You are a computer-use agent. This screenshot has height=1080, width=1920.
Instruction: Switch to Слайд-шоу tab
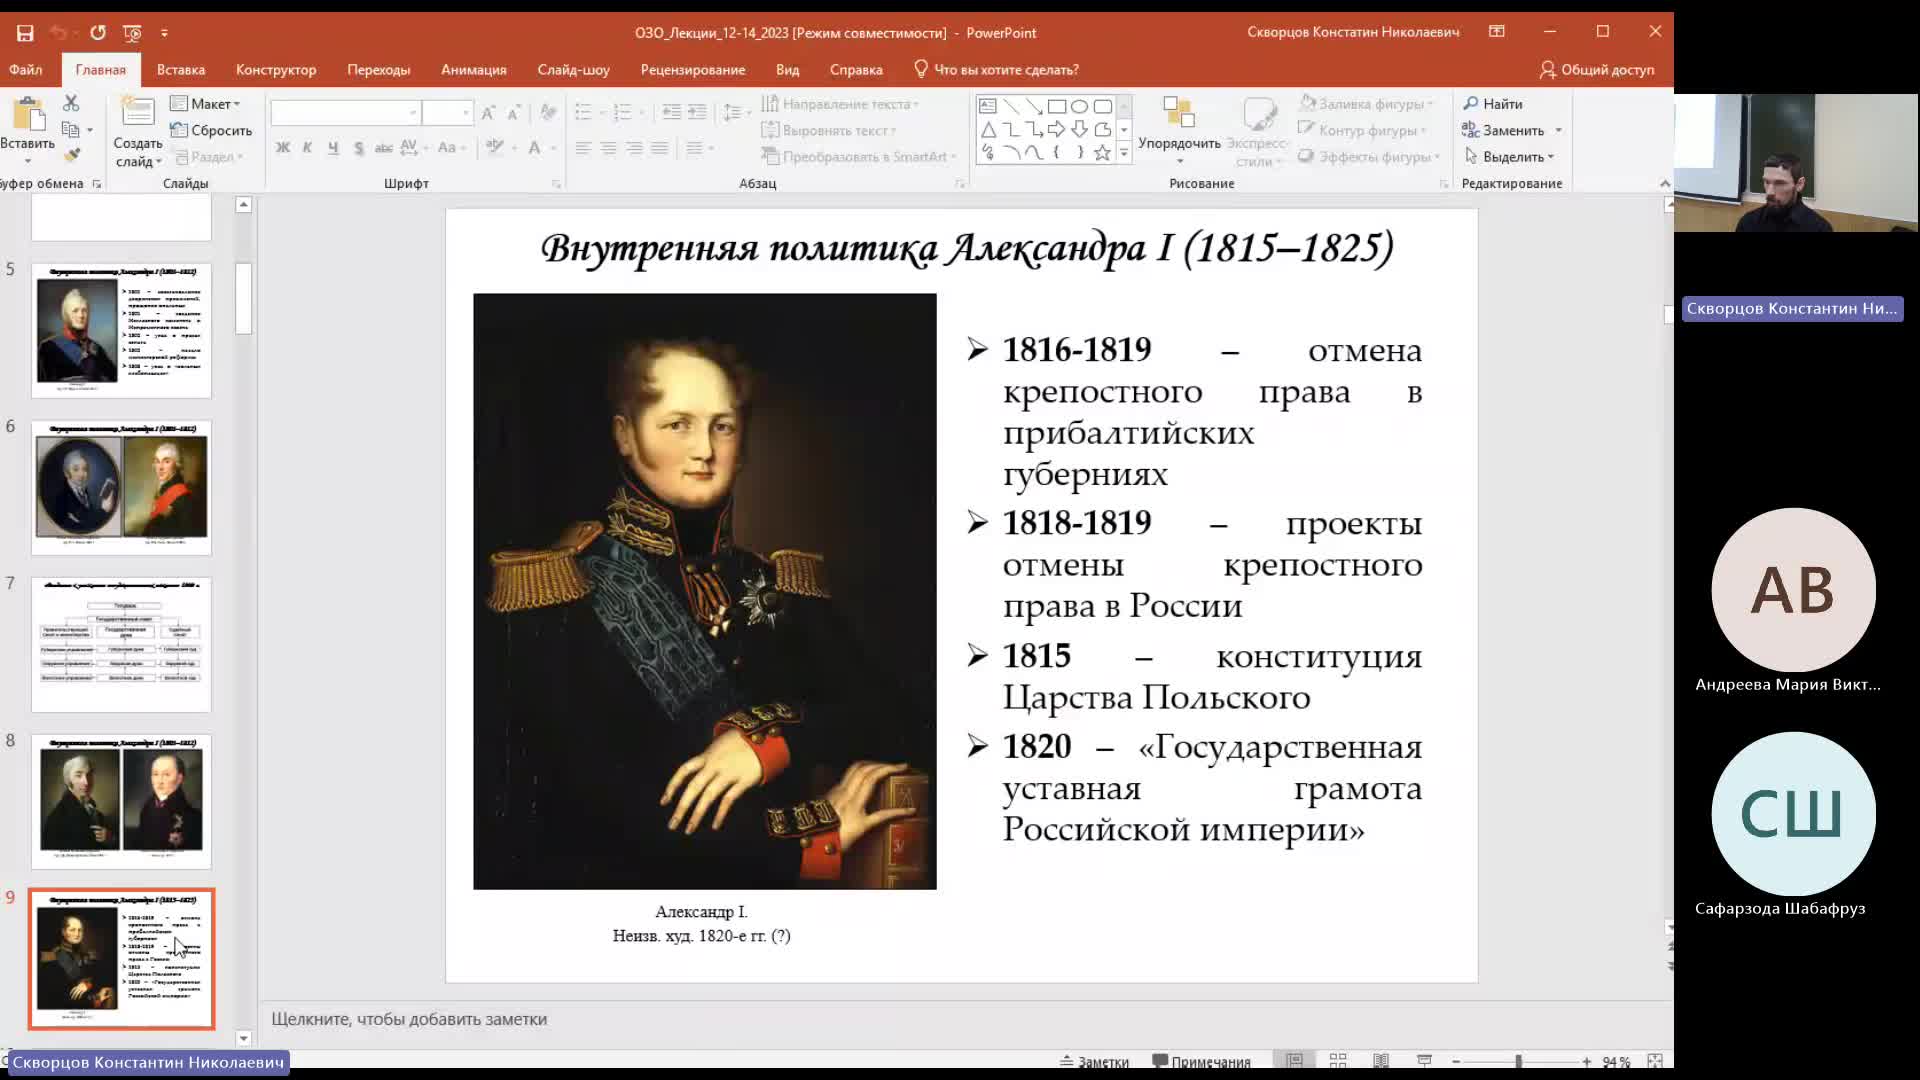tap(573, 70)
